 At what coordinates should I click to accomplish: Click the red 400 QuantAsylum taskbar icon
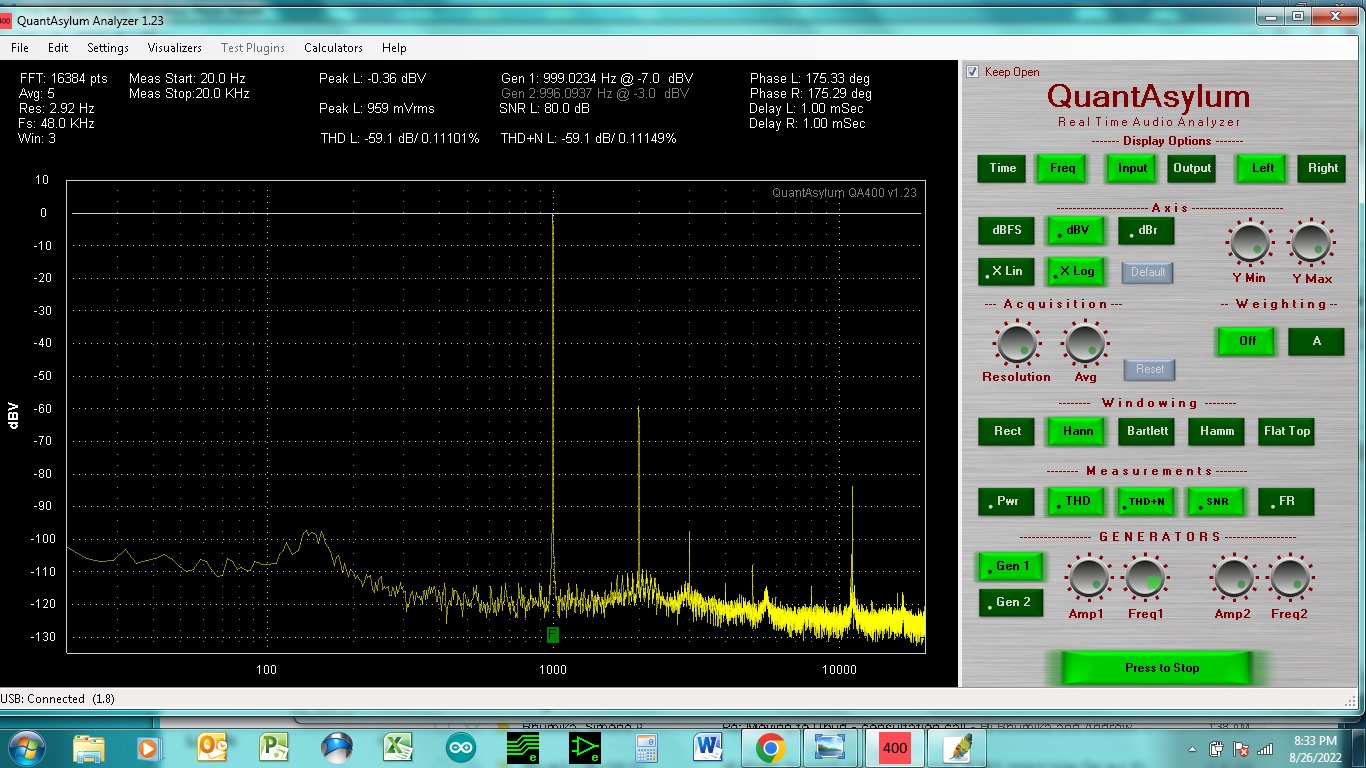(894, 747)
